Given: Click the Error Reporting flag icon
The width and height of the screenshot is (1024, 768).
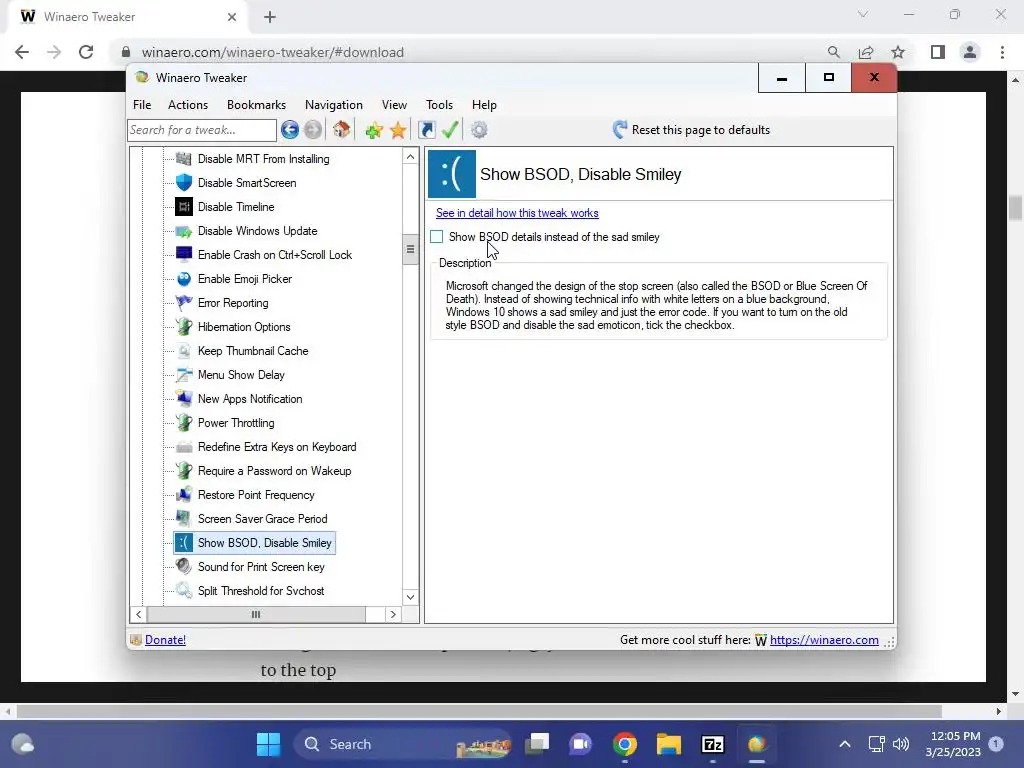Looking at the screenshot, I should [184, 303].
